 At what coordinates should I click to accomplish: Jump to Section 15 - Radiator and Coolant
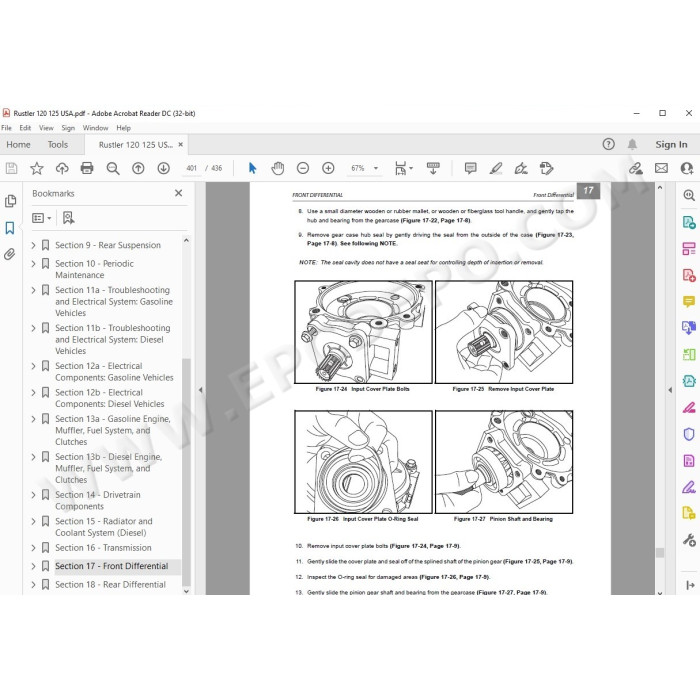coord(104,527)
